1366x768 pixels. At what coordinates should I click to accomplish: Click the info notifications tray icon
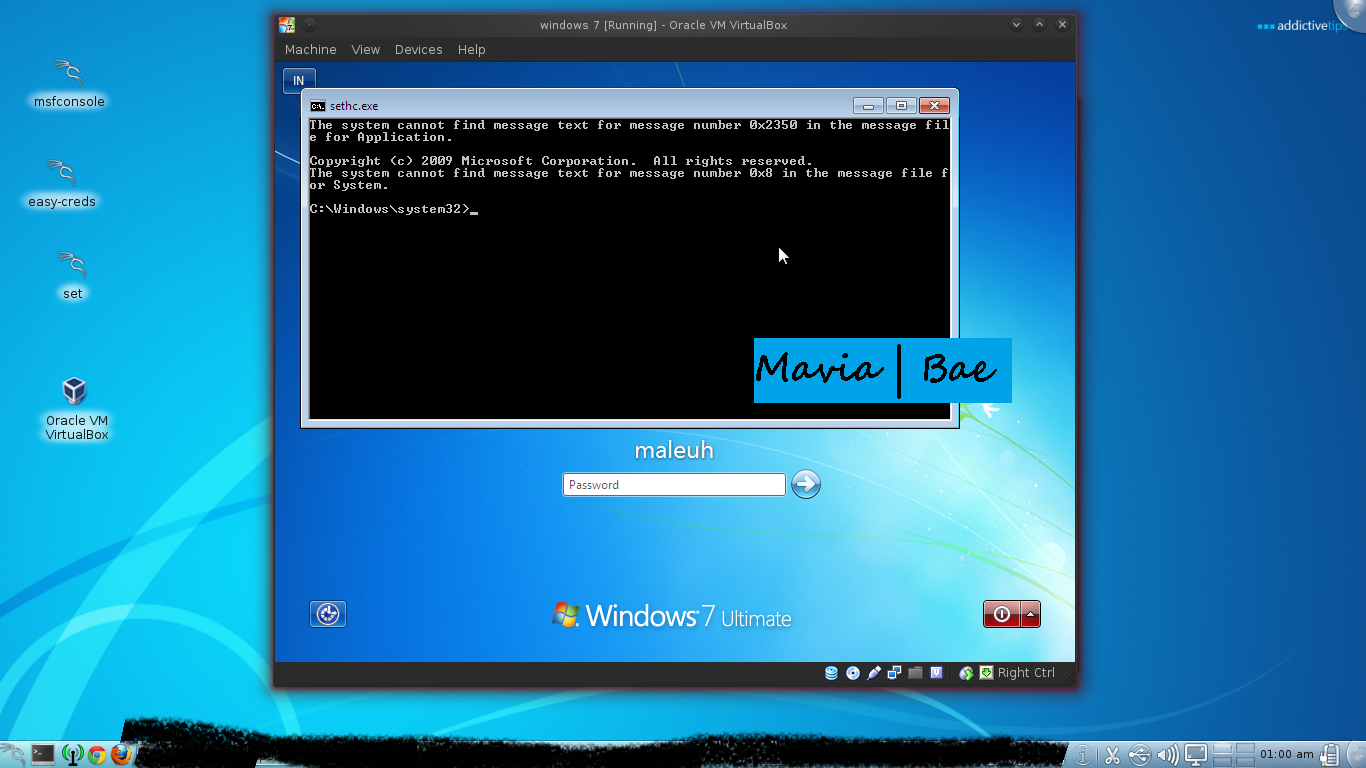(x=1084, y=754)
